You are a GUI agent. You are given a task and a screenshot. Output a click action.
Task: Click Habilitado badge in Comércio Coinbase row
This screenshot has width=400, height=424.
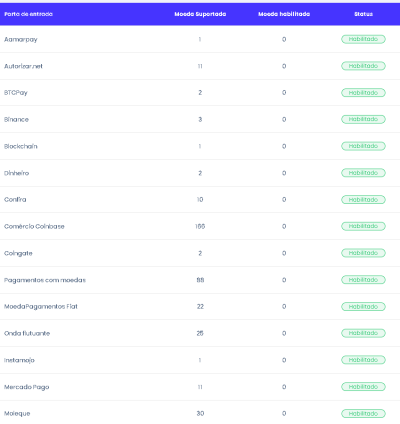pyautogui.click(x=363, y=226)
